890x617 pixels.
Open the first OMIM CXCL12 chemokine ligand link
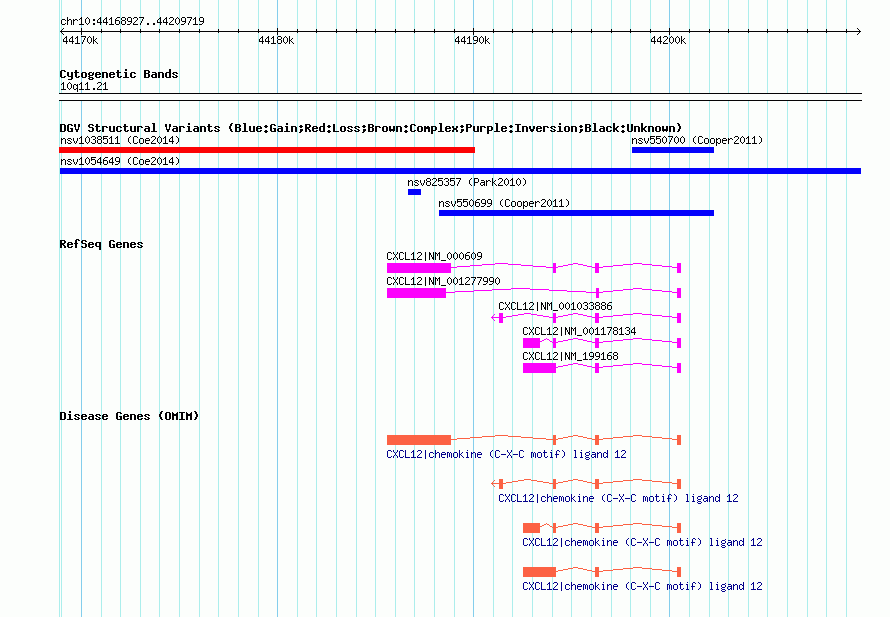pyautogui.click(x=506, y=454)
